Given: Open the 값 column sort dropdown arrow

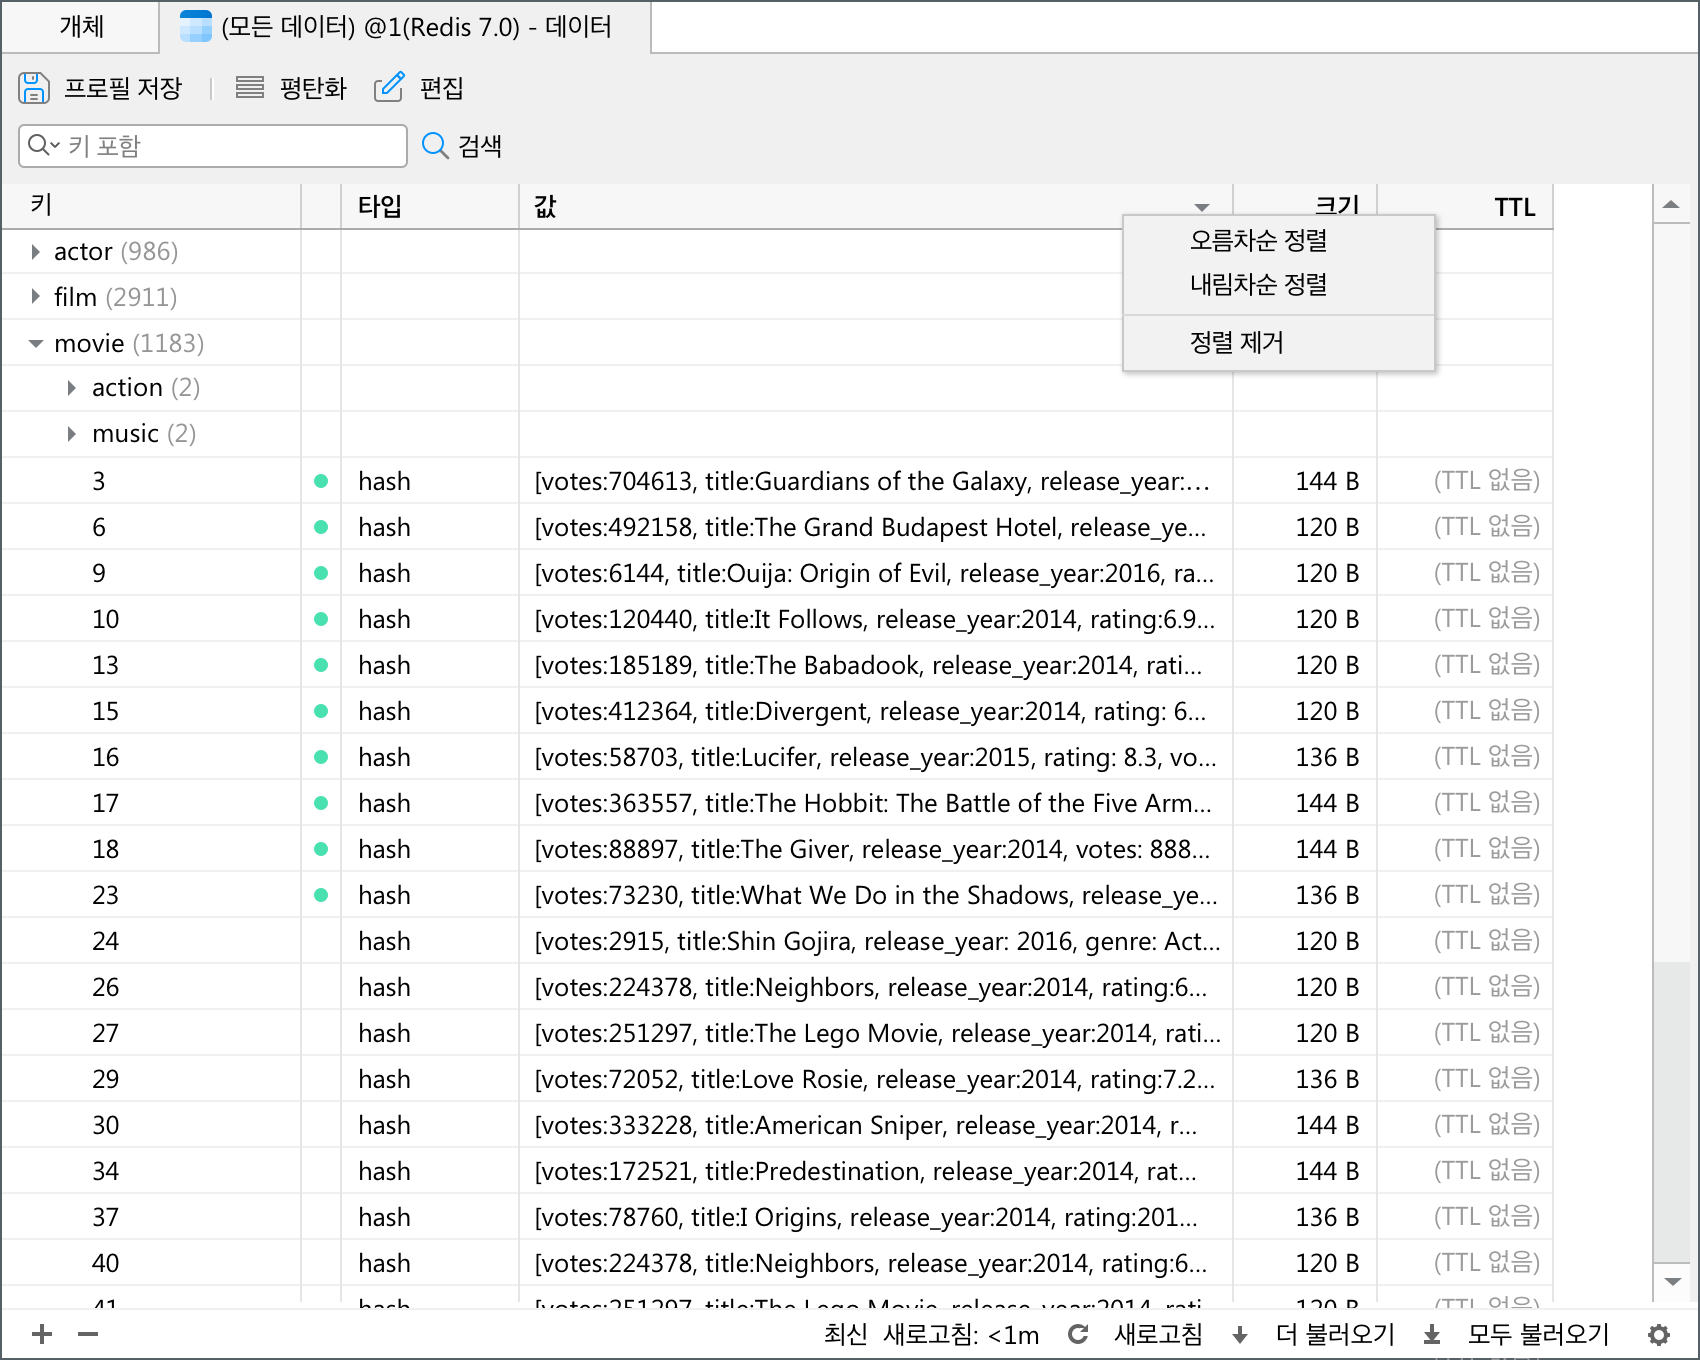Looking at the screenshot, I should [1202, 207].
